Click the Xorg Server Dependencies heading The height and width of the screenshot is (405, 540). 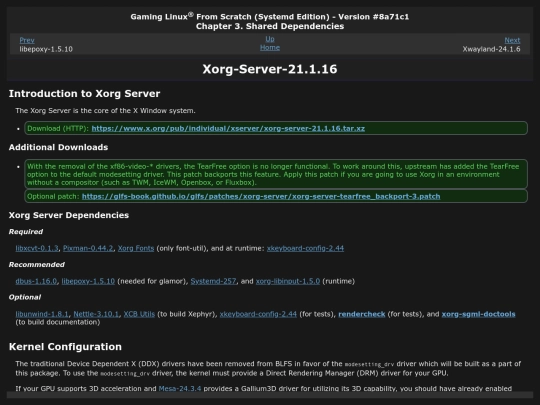[x=69, y=215]
